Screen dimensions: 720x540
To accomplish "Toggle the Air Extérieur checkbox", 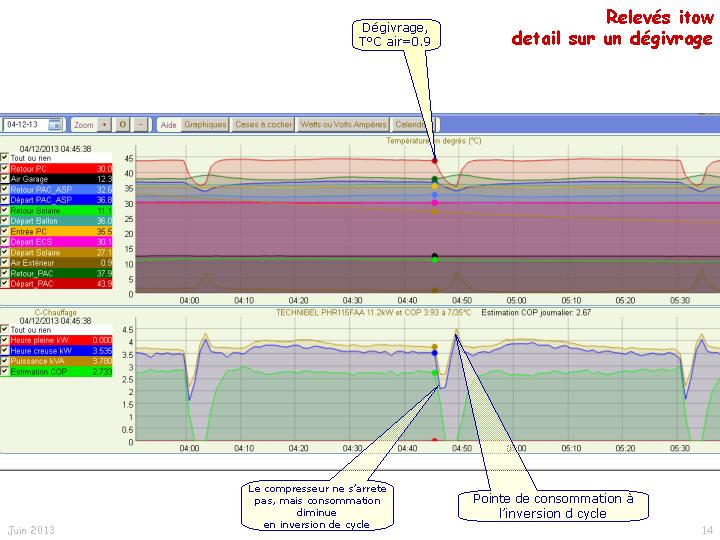I will [5, 263].
